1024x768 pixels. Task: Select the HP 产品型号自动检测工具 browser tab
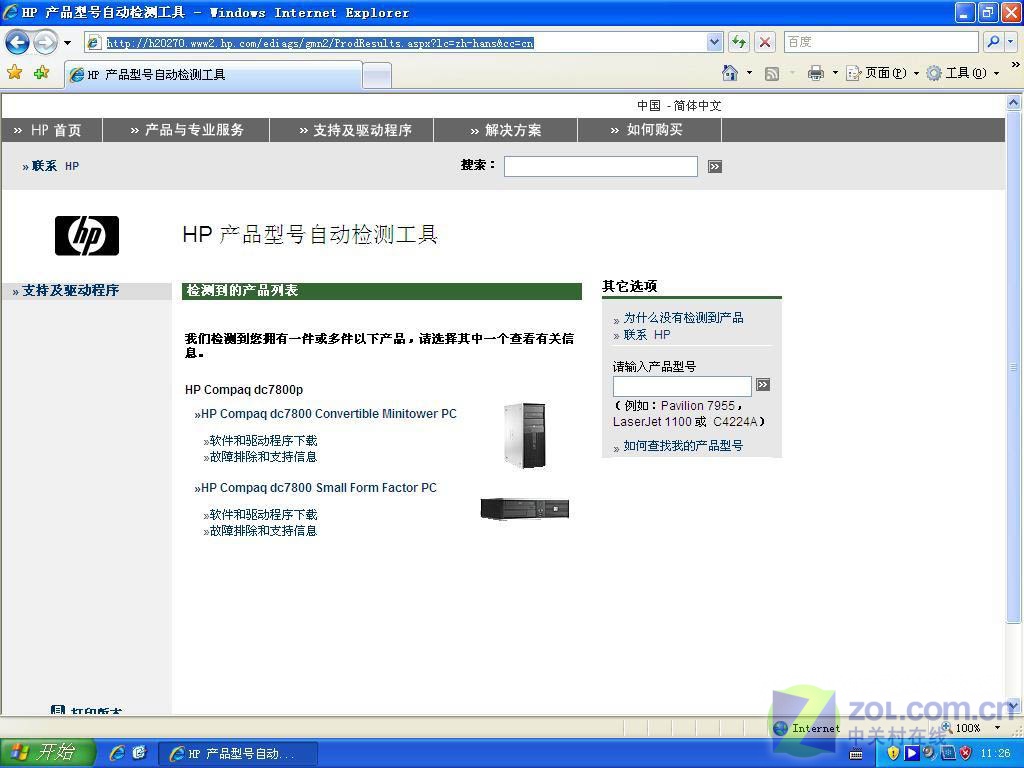tap(213, 75)
